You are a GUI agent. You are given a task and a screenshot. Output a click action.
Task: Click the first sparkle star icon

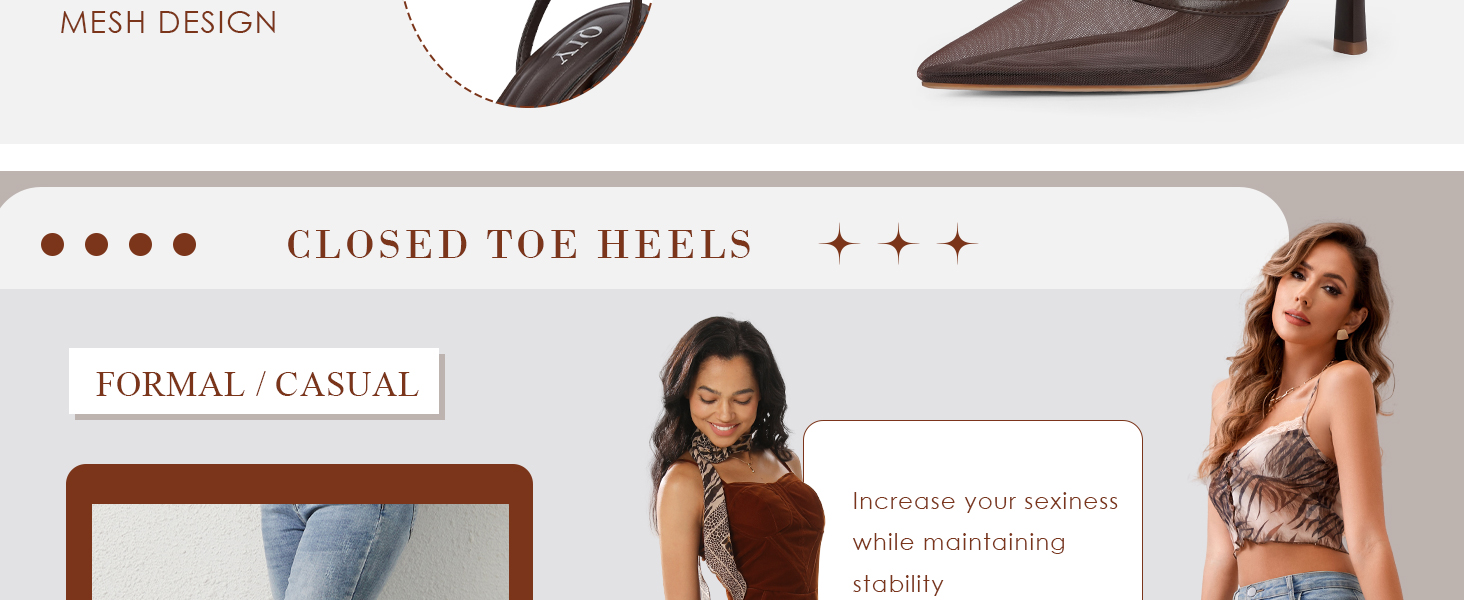coord(839,244)
